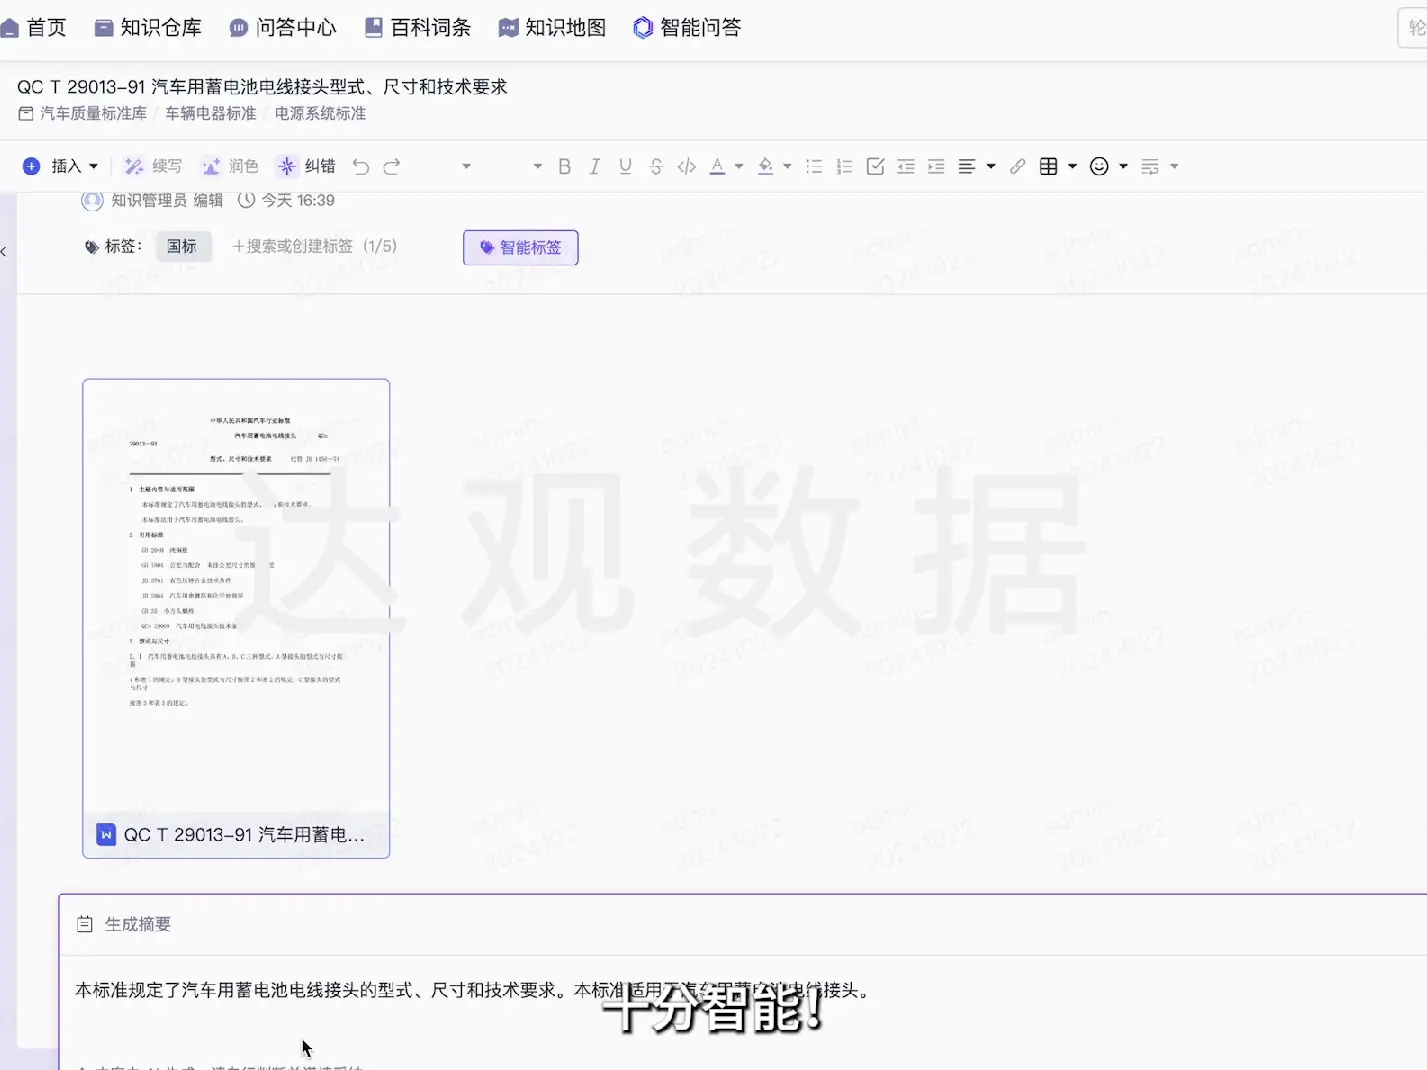Toggle the task checklist format
The image size is (1427, 1070).
(x=875, y=166)
